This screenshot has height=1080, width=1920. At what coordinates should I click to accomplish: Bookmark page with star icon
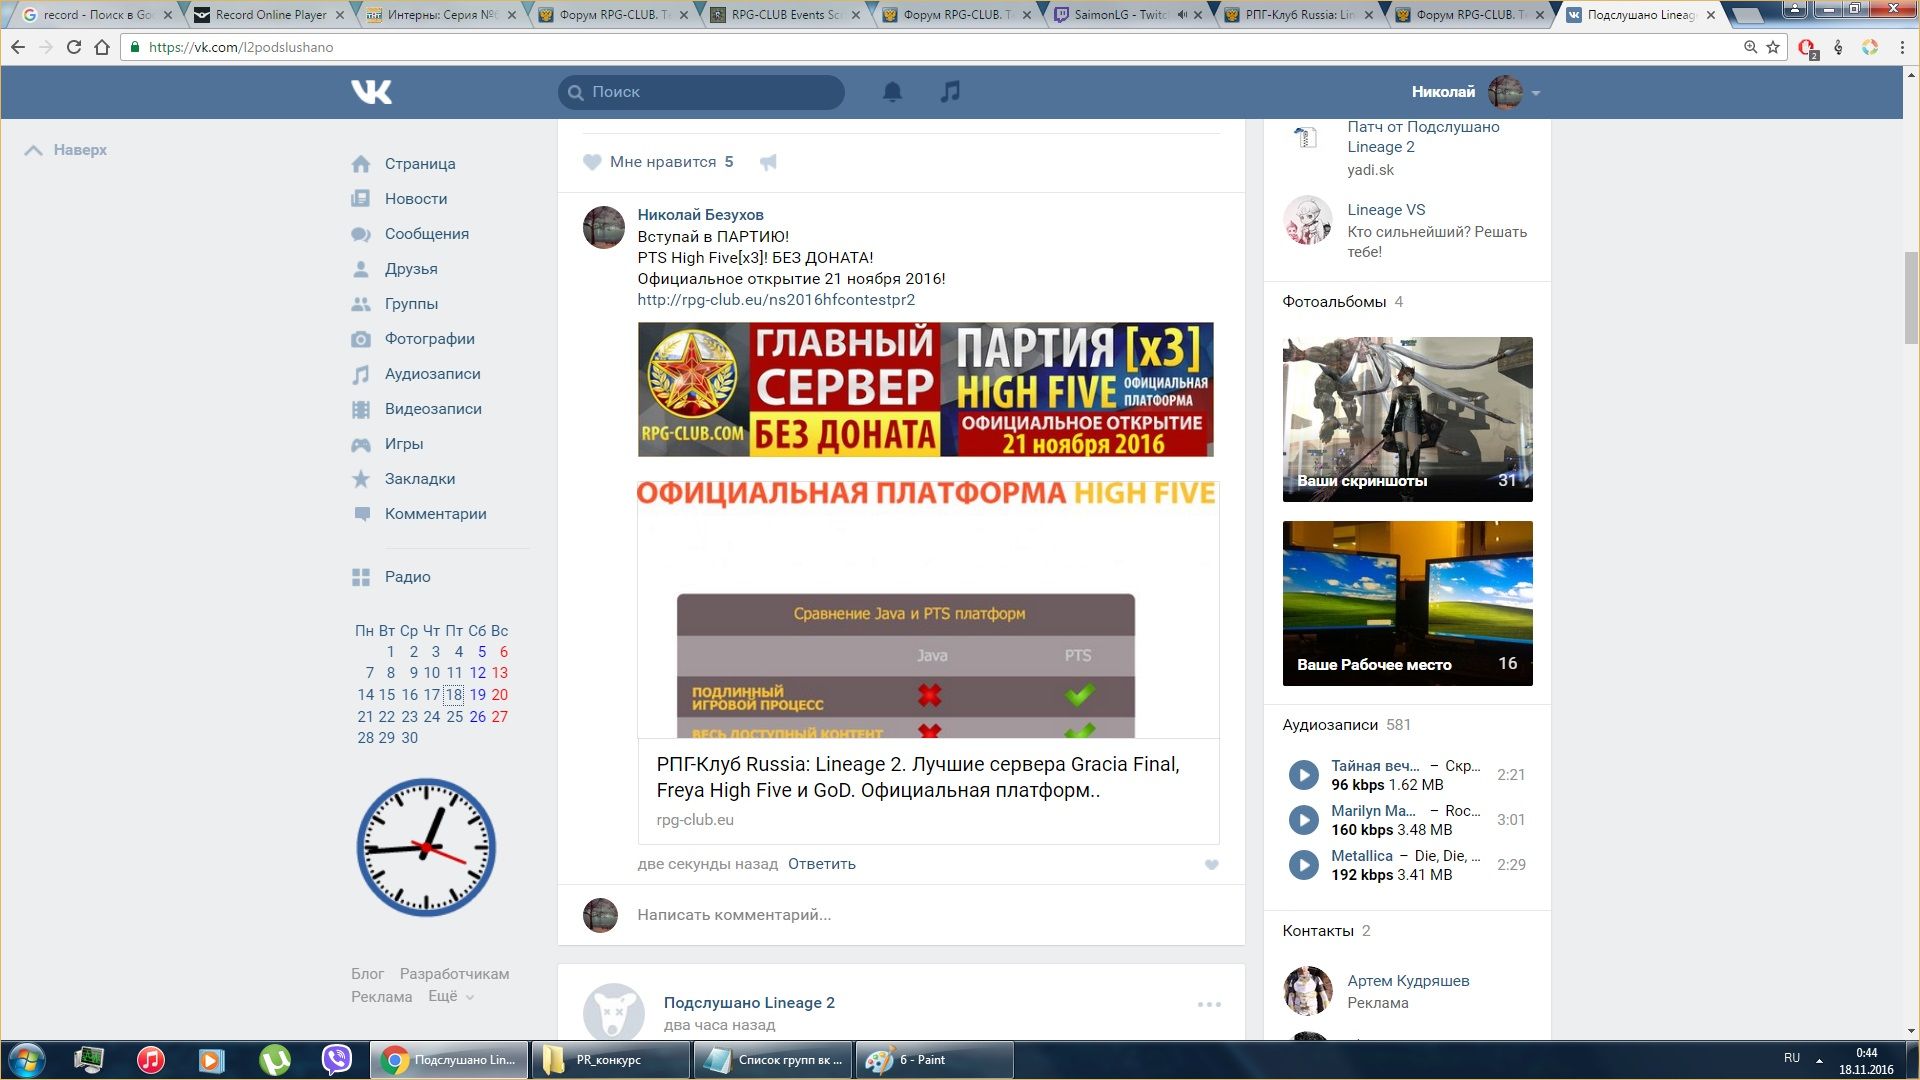1773,47
